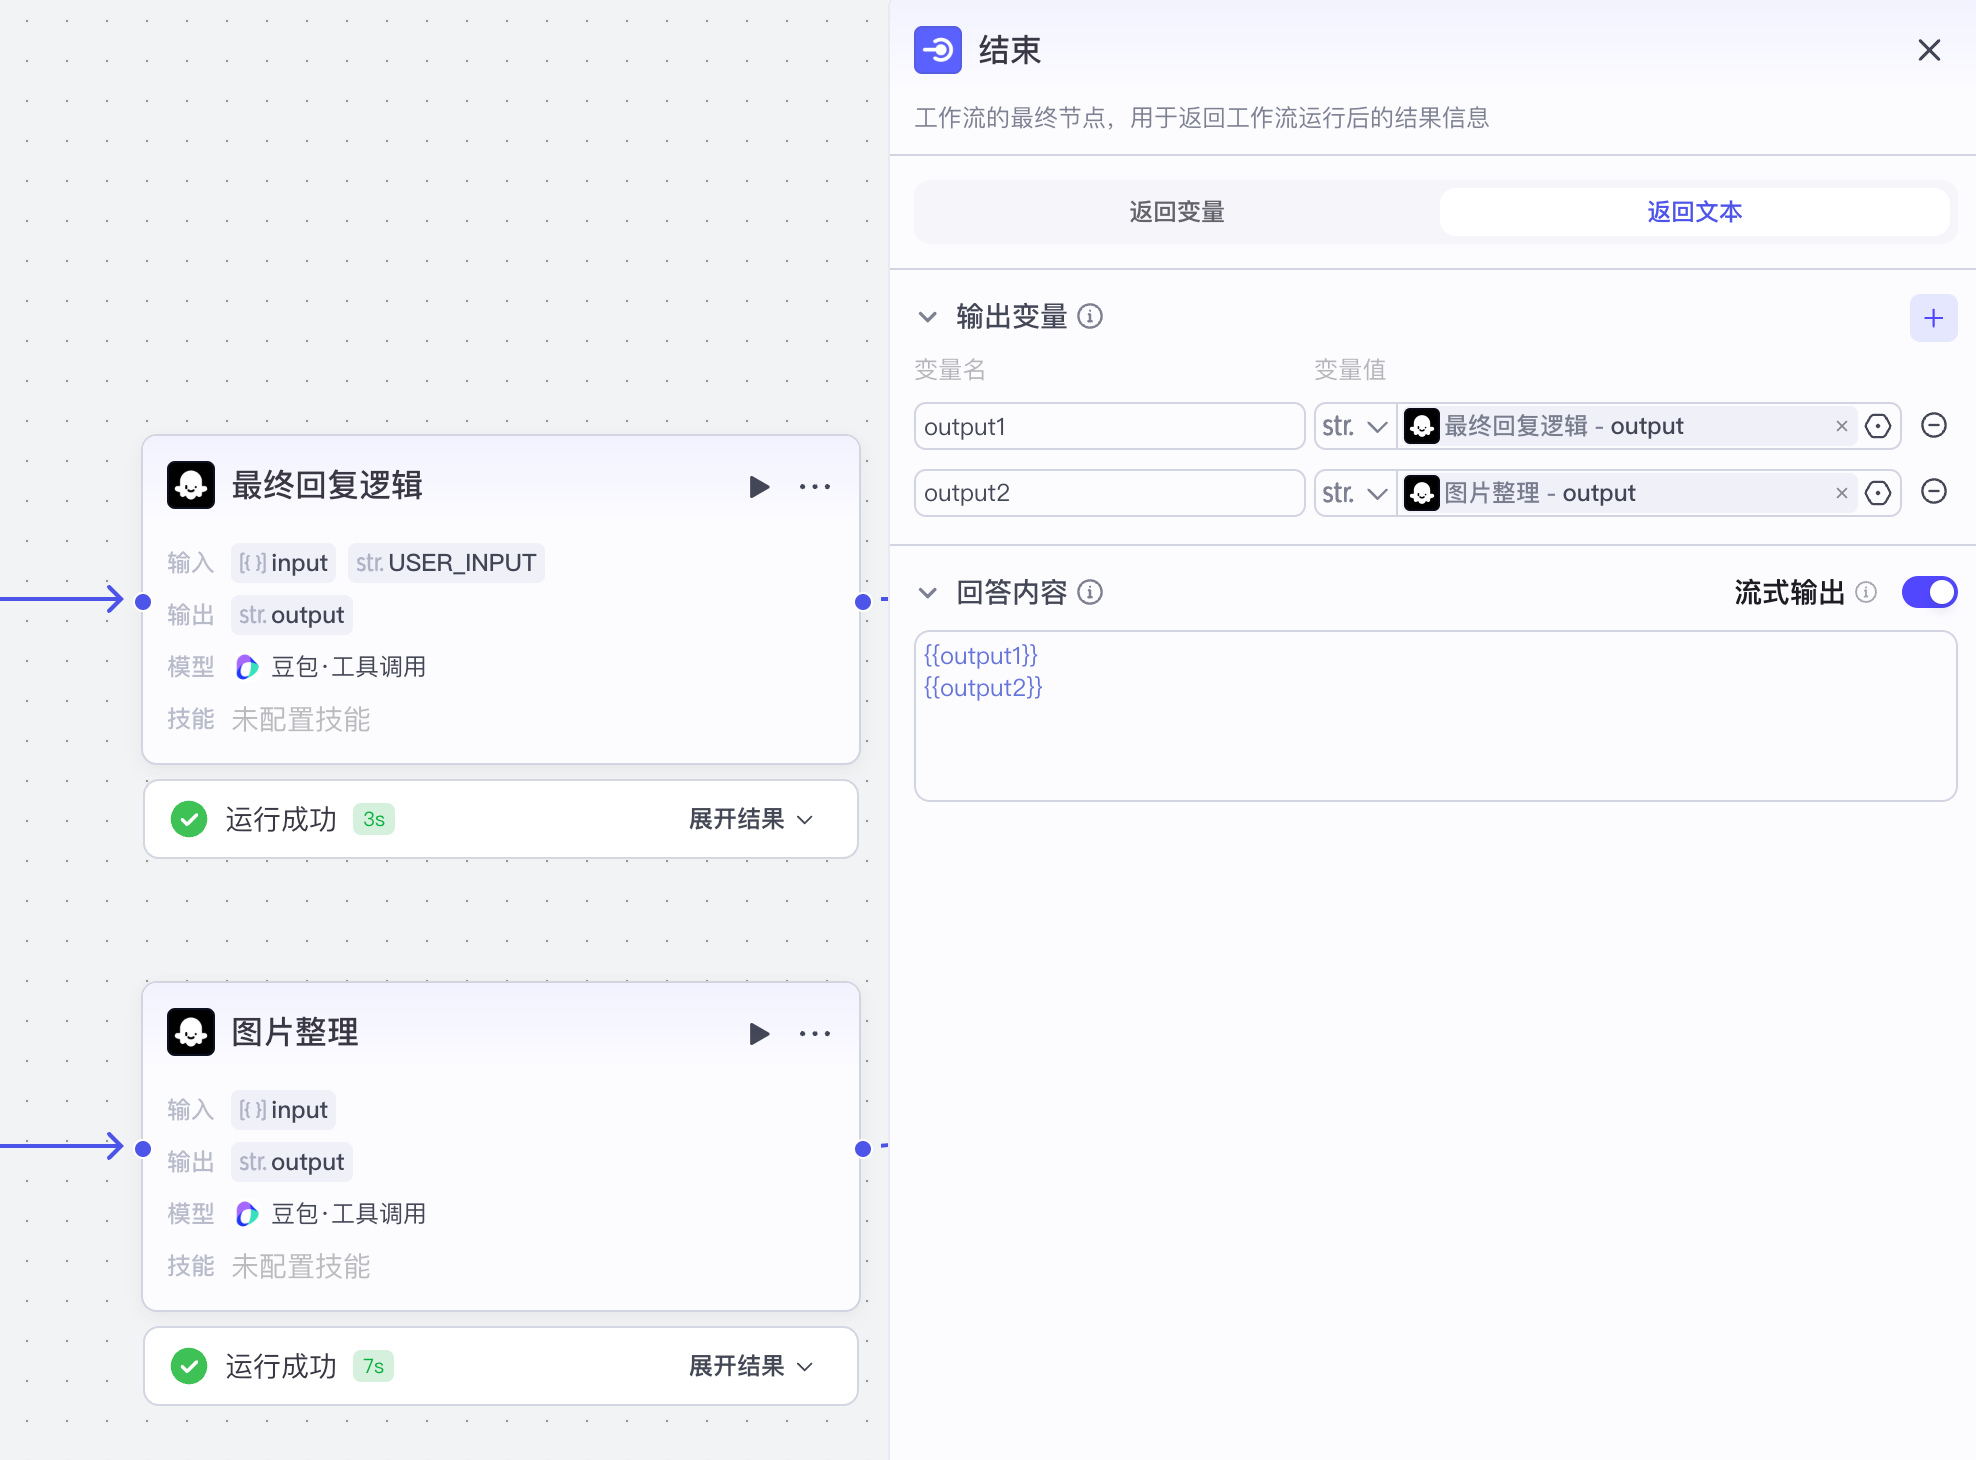Click the info icon beside 流式输出
The image size is (1976, 1460).
1866,592
